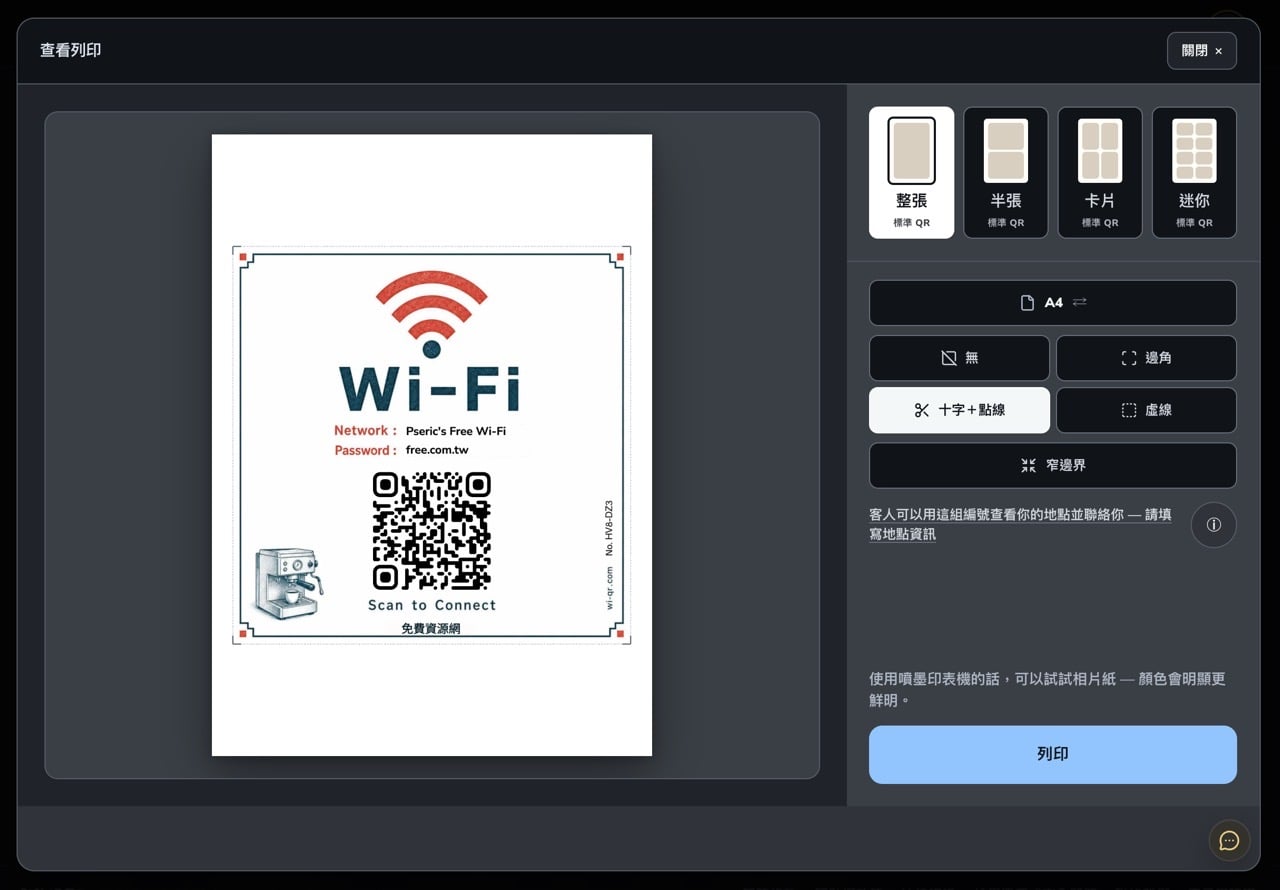Click the blue 列印 print button
Image resolution: width=1280 pixels, height=890 pixels.
coord(1052,754)
